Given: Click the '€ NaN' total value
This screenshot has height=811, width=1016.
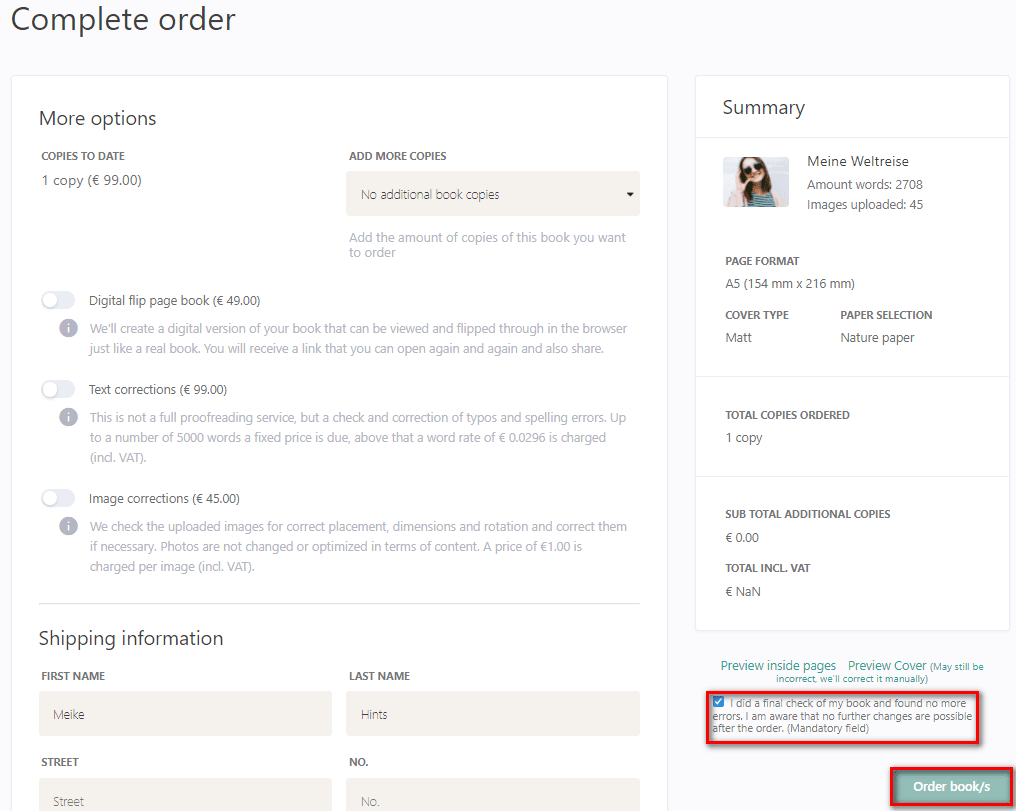Looking at the screenshot, I should pyautogui.click(x=743, y=591).
